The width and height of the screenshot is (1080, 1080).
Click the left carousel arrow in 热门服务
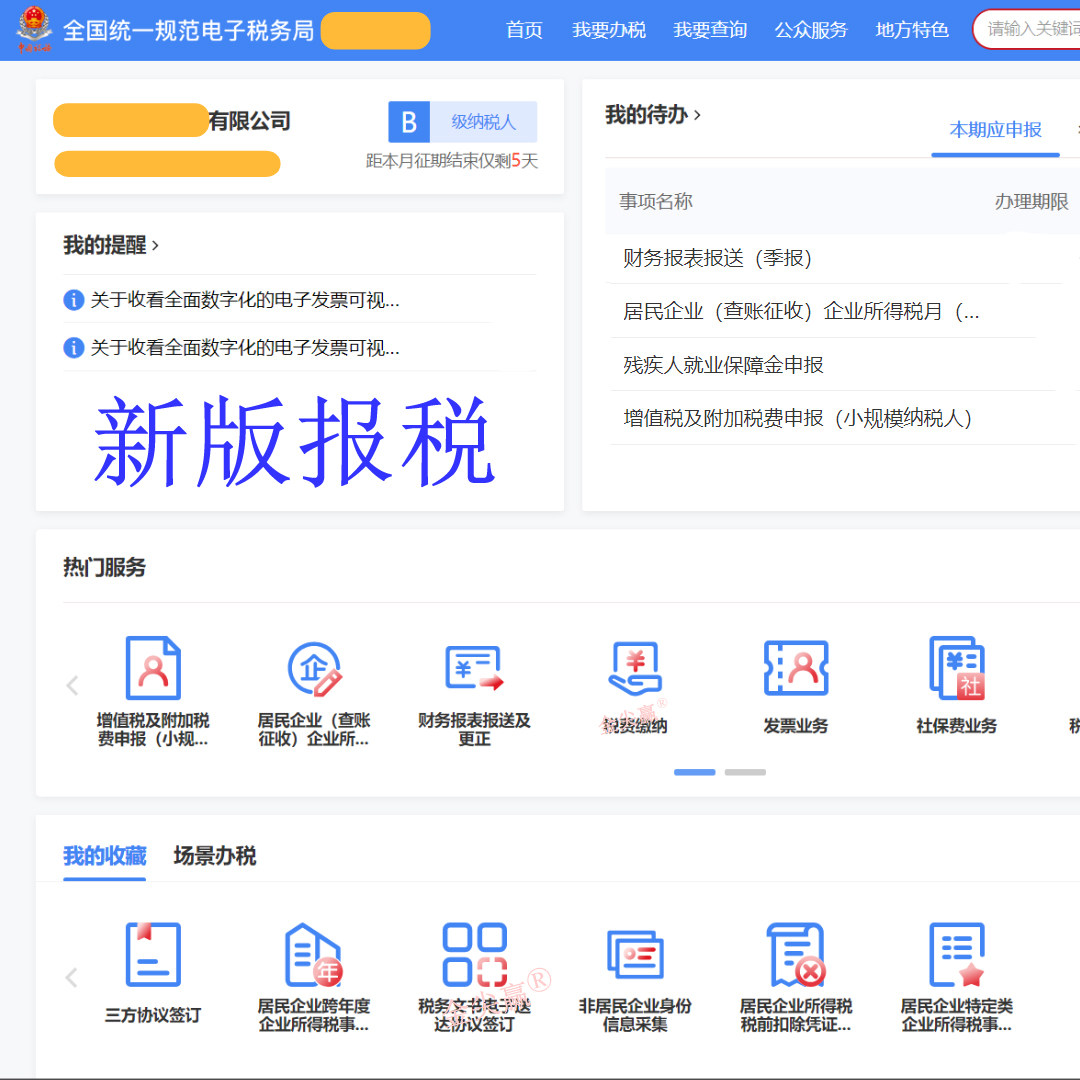(x=71, y=685)
